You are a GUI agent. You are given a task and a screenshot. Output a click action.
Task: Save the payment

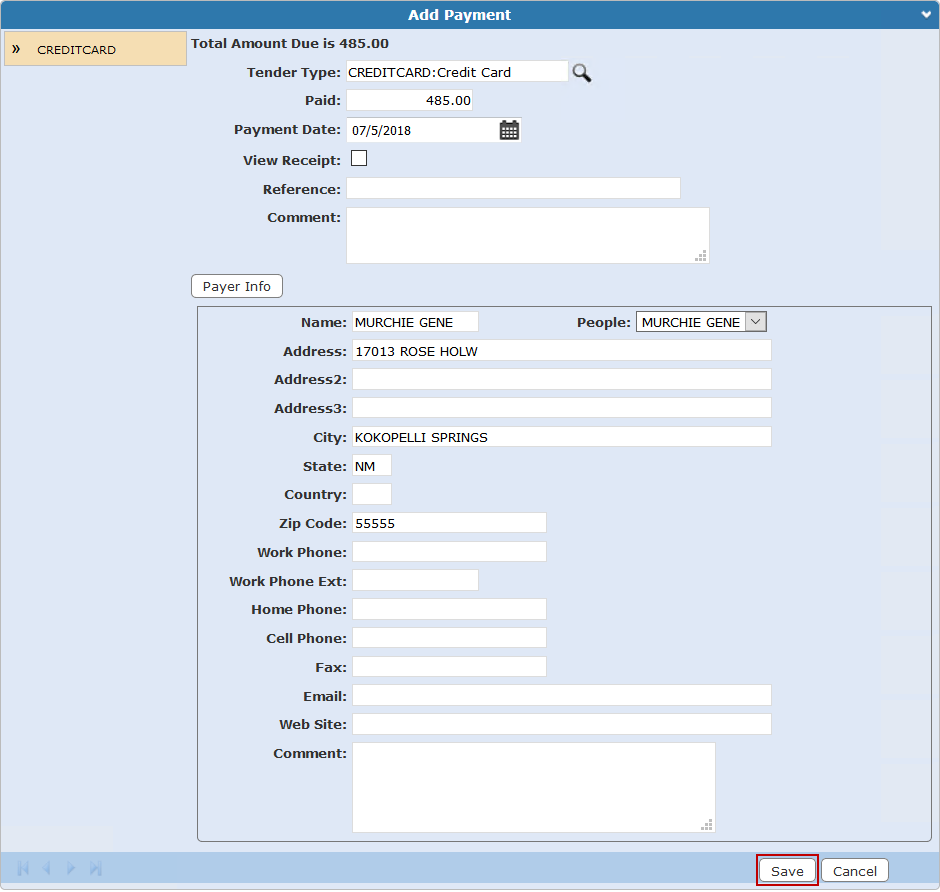point(787,871)
